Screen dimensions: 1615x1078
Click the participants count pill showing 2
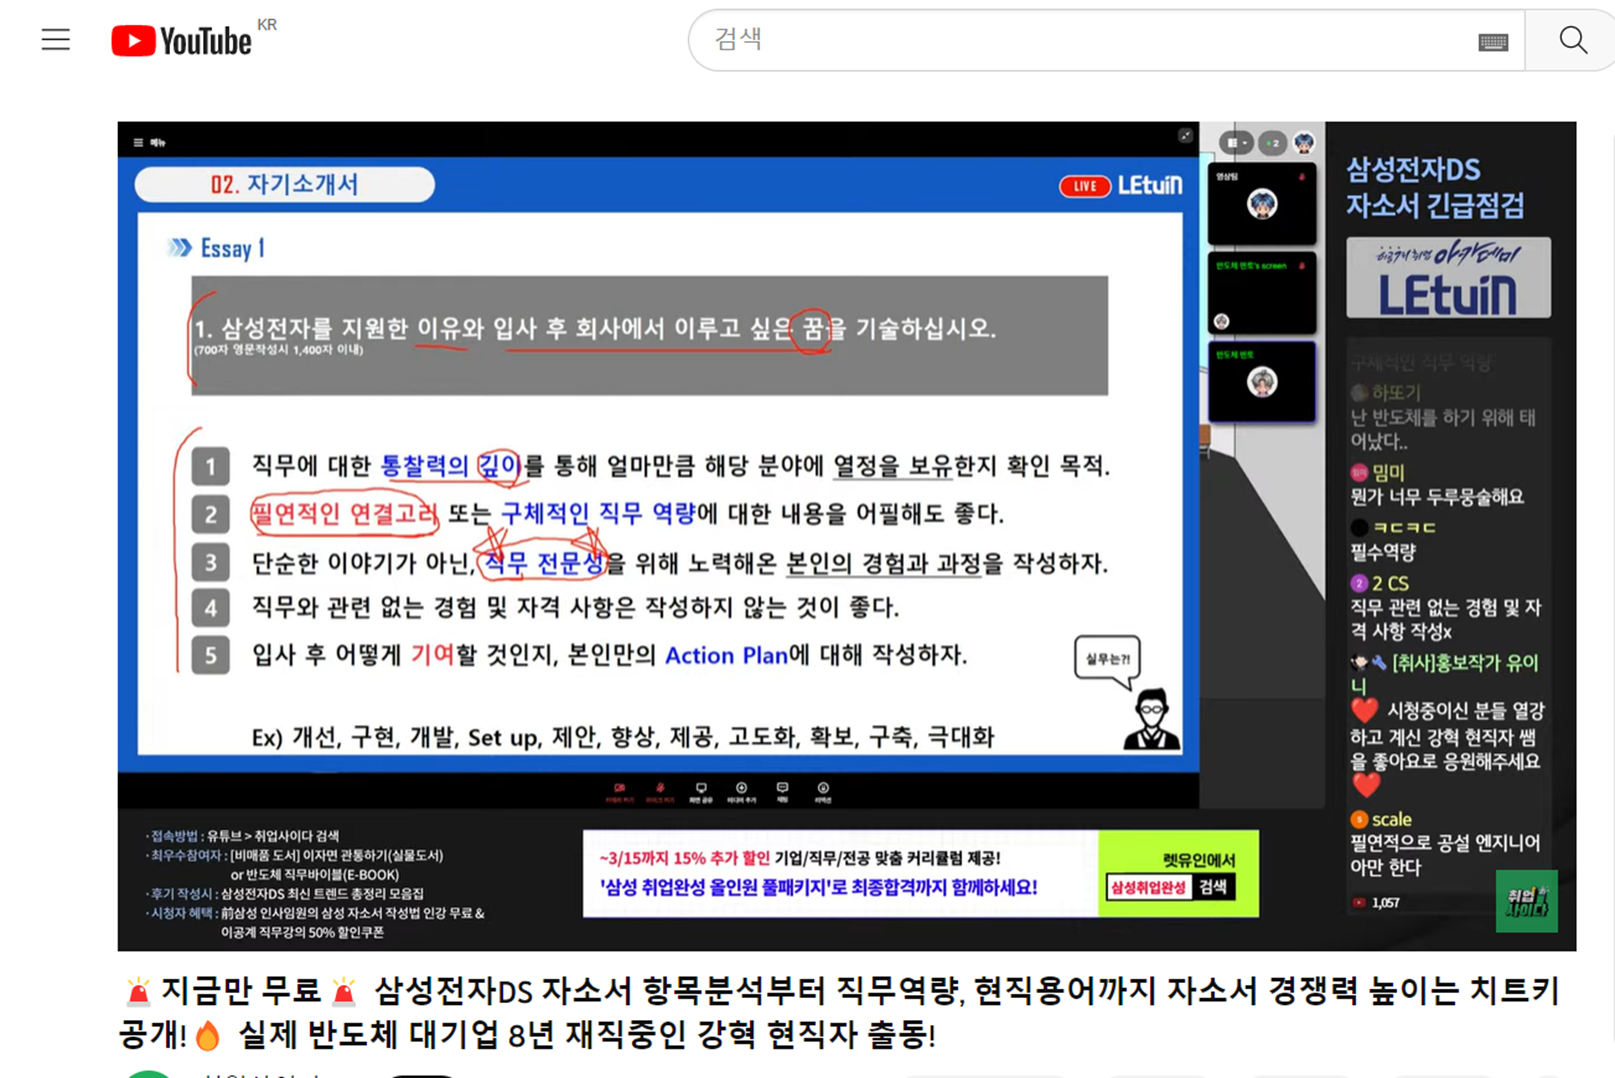(x=1272, y=143)
